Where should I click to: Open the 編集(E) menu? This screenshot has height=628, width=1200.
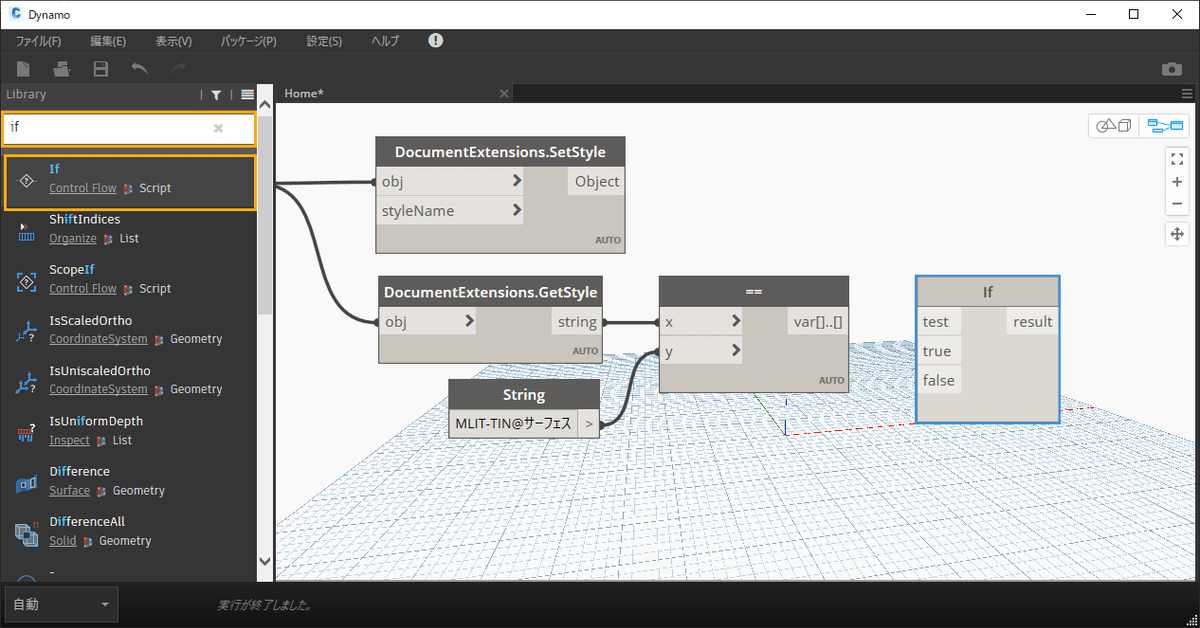point(108,41)
